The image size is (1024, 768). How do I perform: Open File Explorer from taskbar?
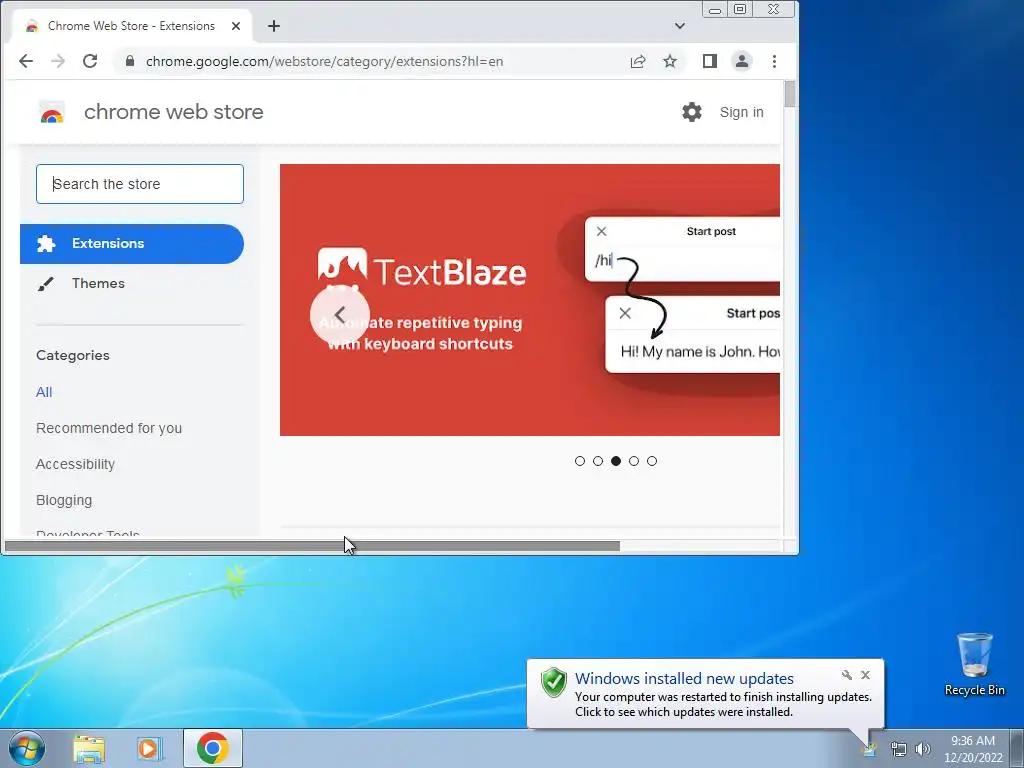(89, 748)
